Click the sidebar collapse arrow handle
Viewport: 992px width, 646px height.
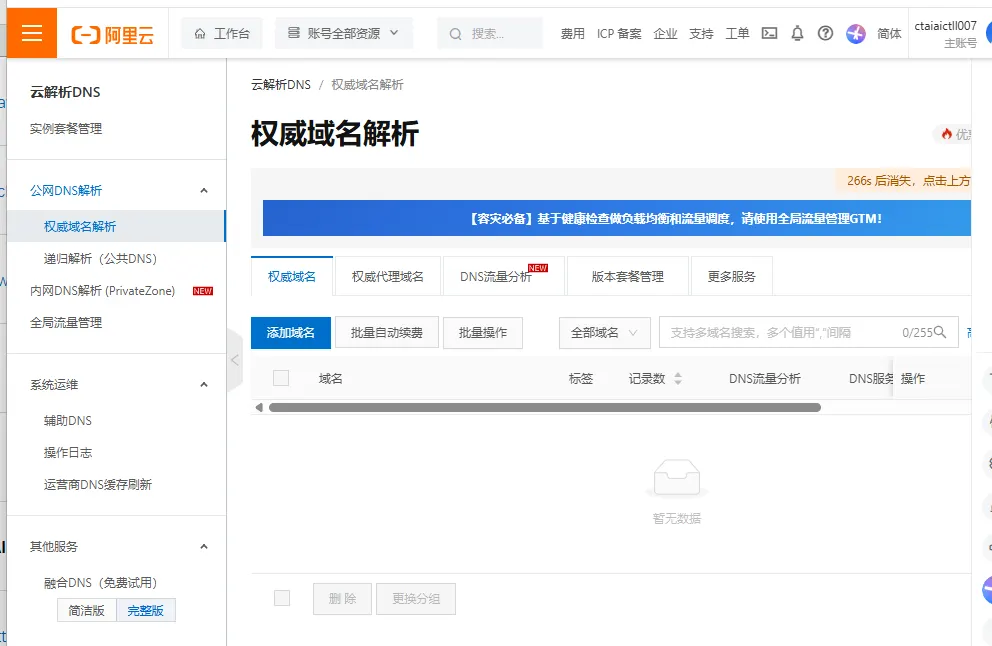pos(235,360)
